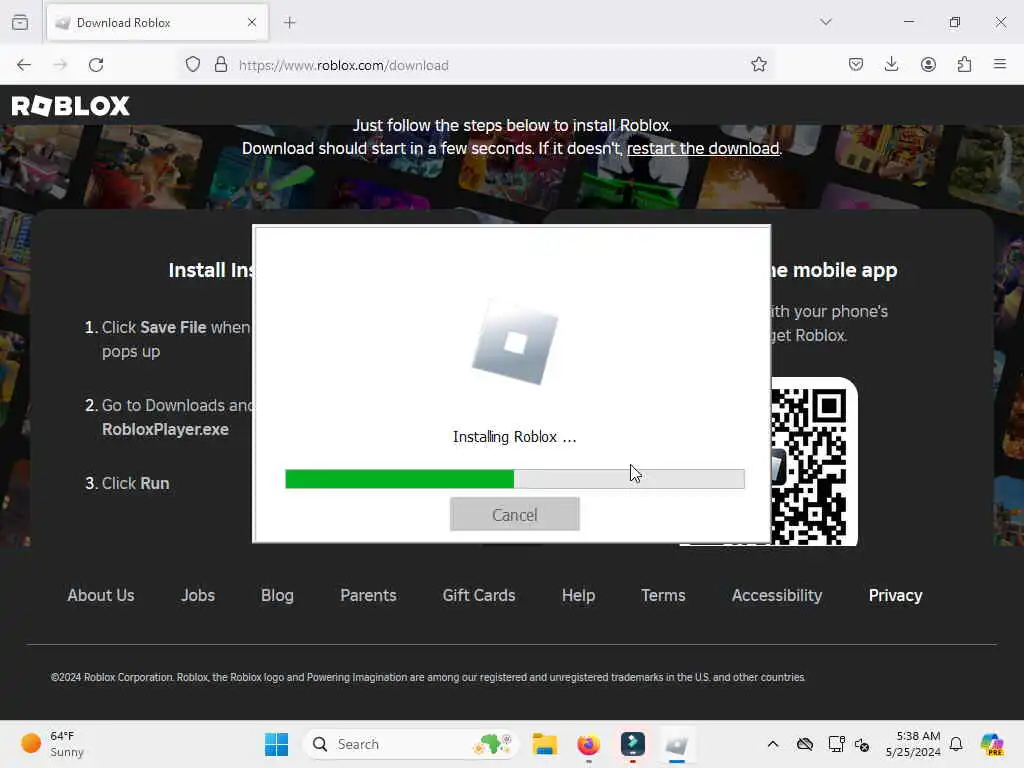Image resolution: width=1024 pixels, height=768 pixels.
Task: Go back to previous page
Action: tap(24, 65)
